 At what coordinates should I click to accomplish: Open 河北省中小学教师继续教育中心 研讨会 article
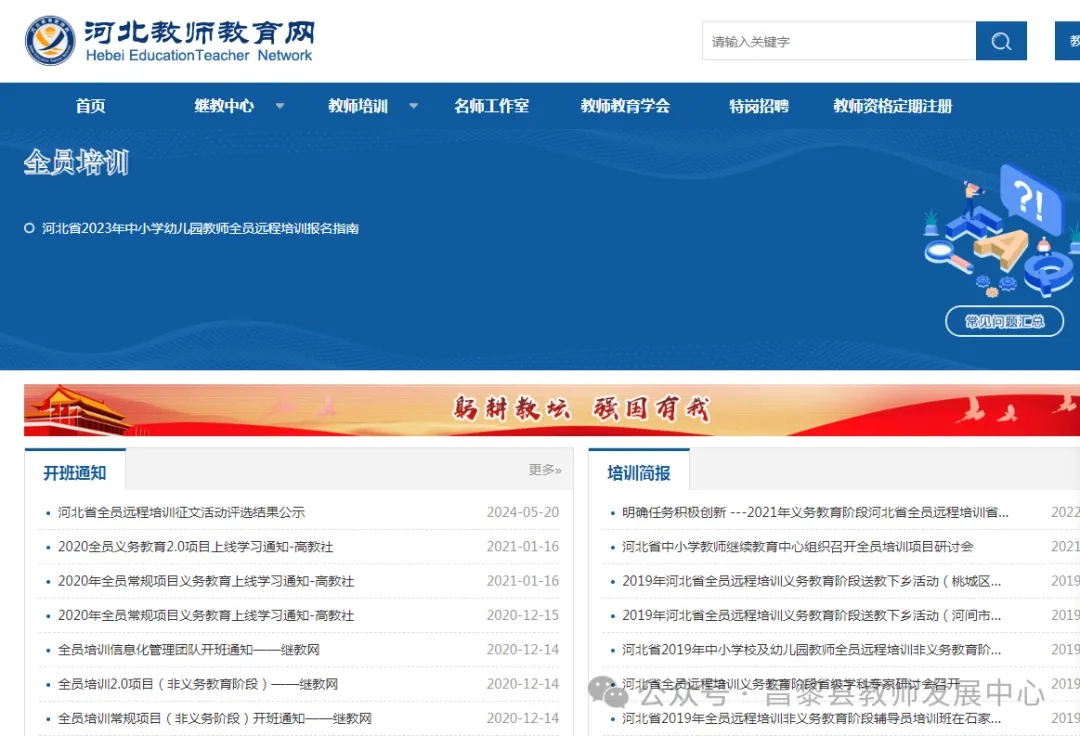point(797,547)
